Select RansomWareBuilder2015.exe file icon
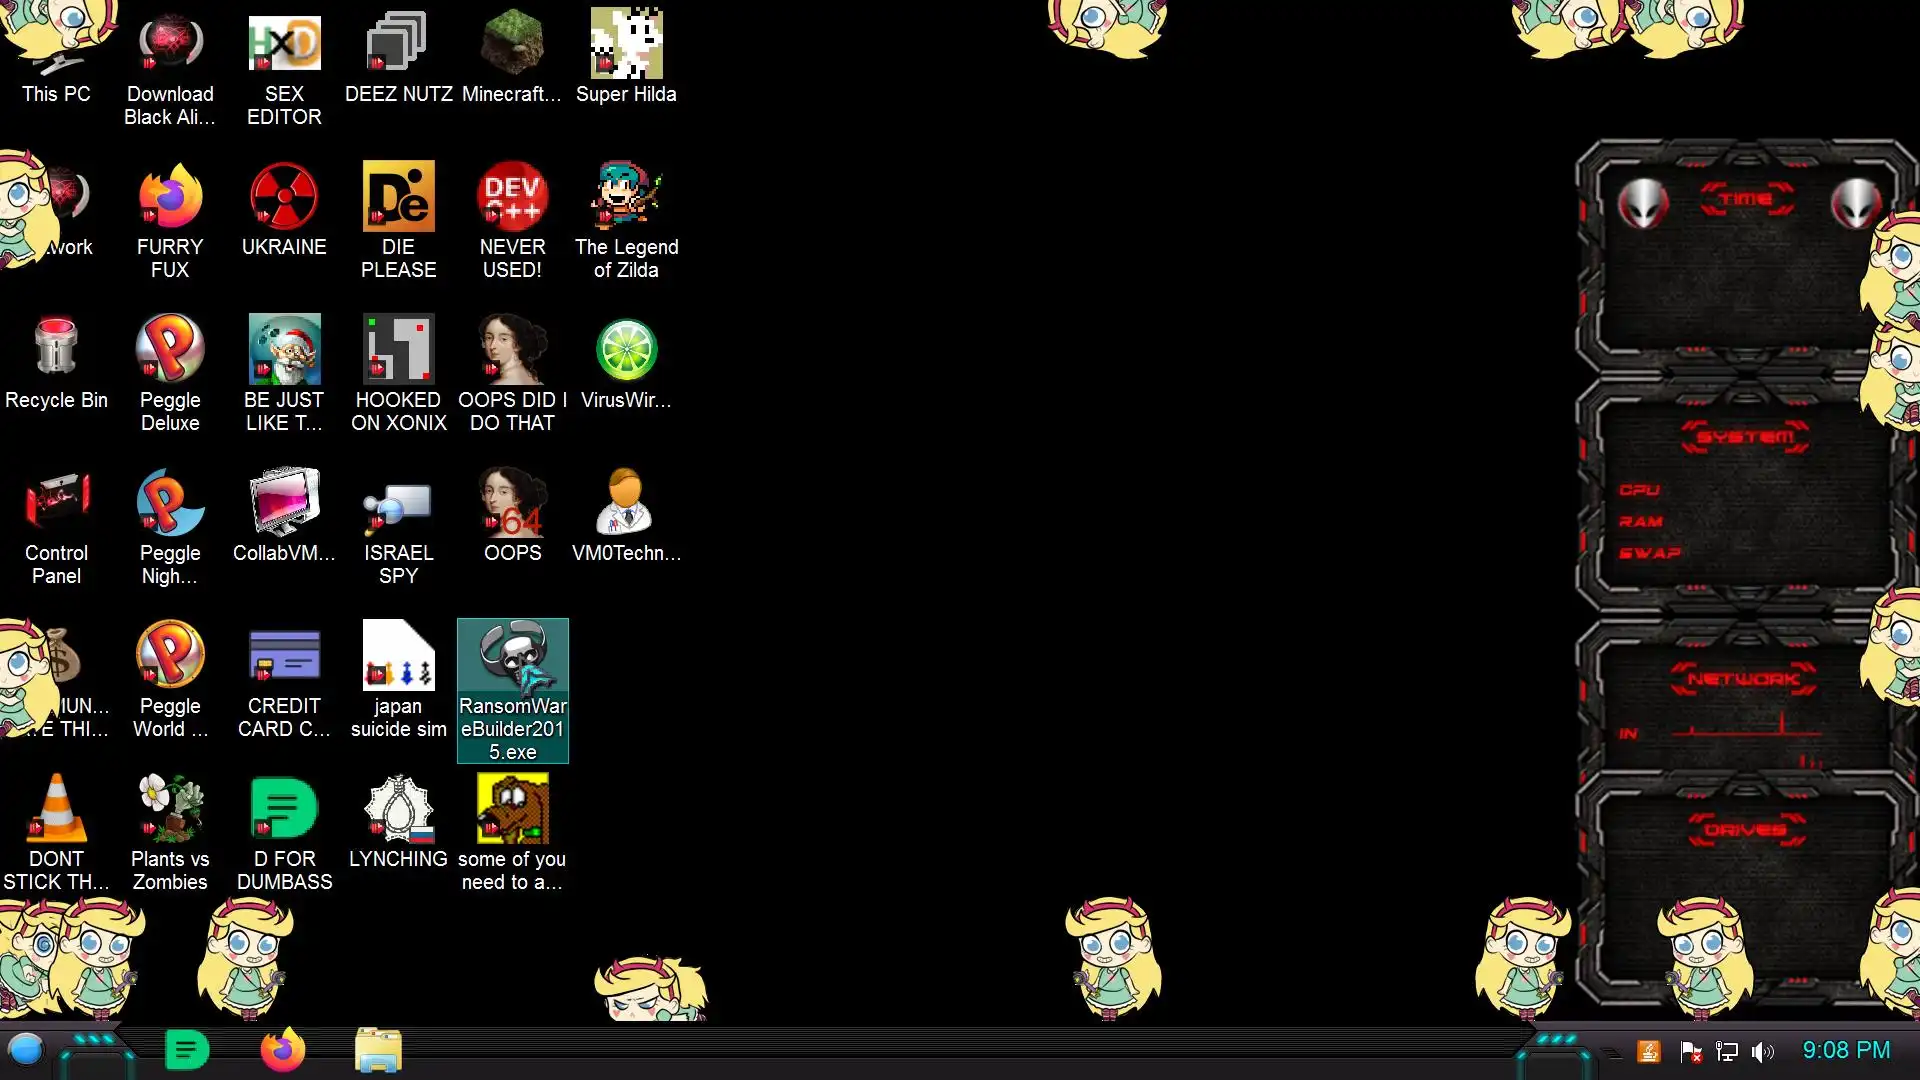Image resolution: width=1920 pixels, height=1080 pixels. click(512, 657)
